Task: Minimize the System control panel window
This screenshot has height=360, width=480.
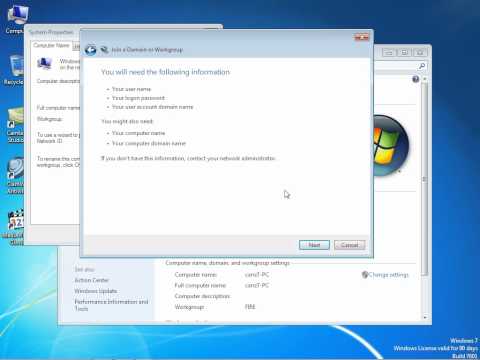Action: click(x=389, y=52)
